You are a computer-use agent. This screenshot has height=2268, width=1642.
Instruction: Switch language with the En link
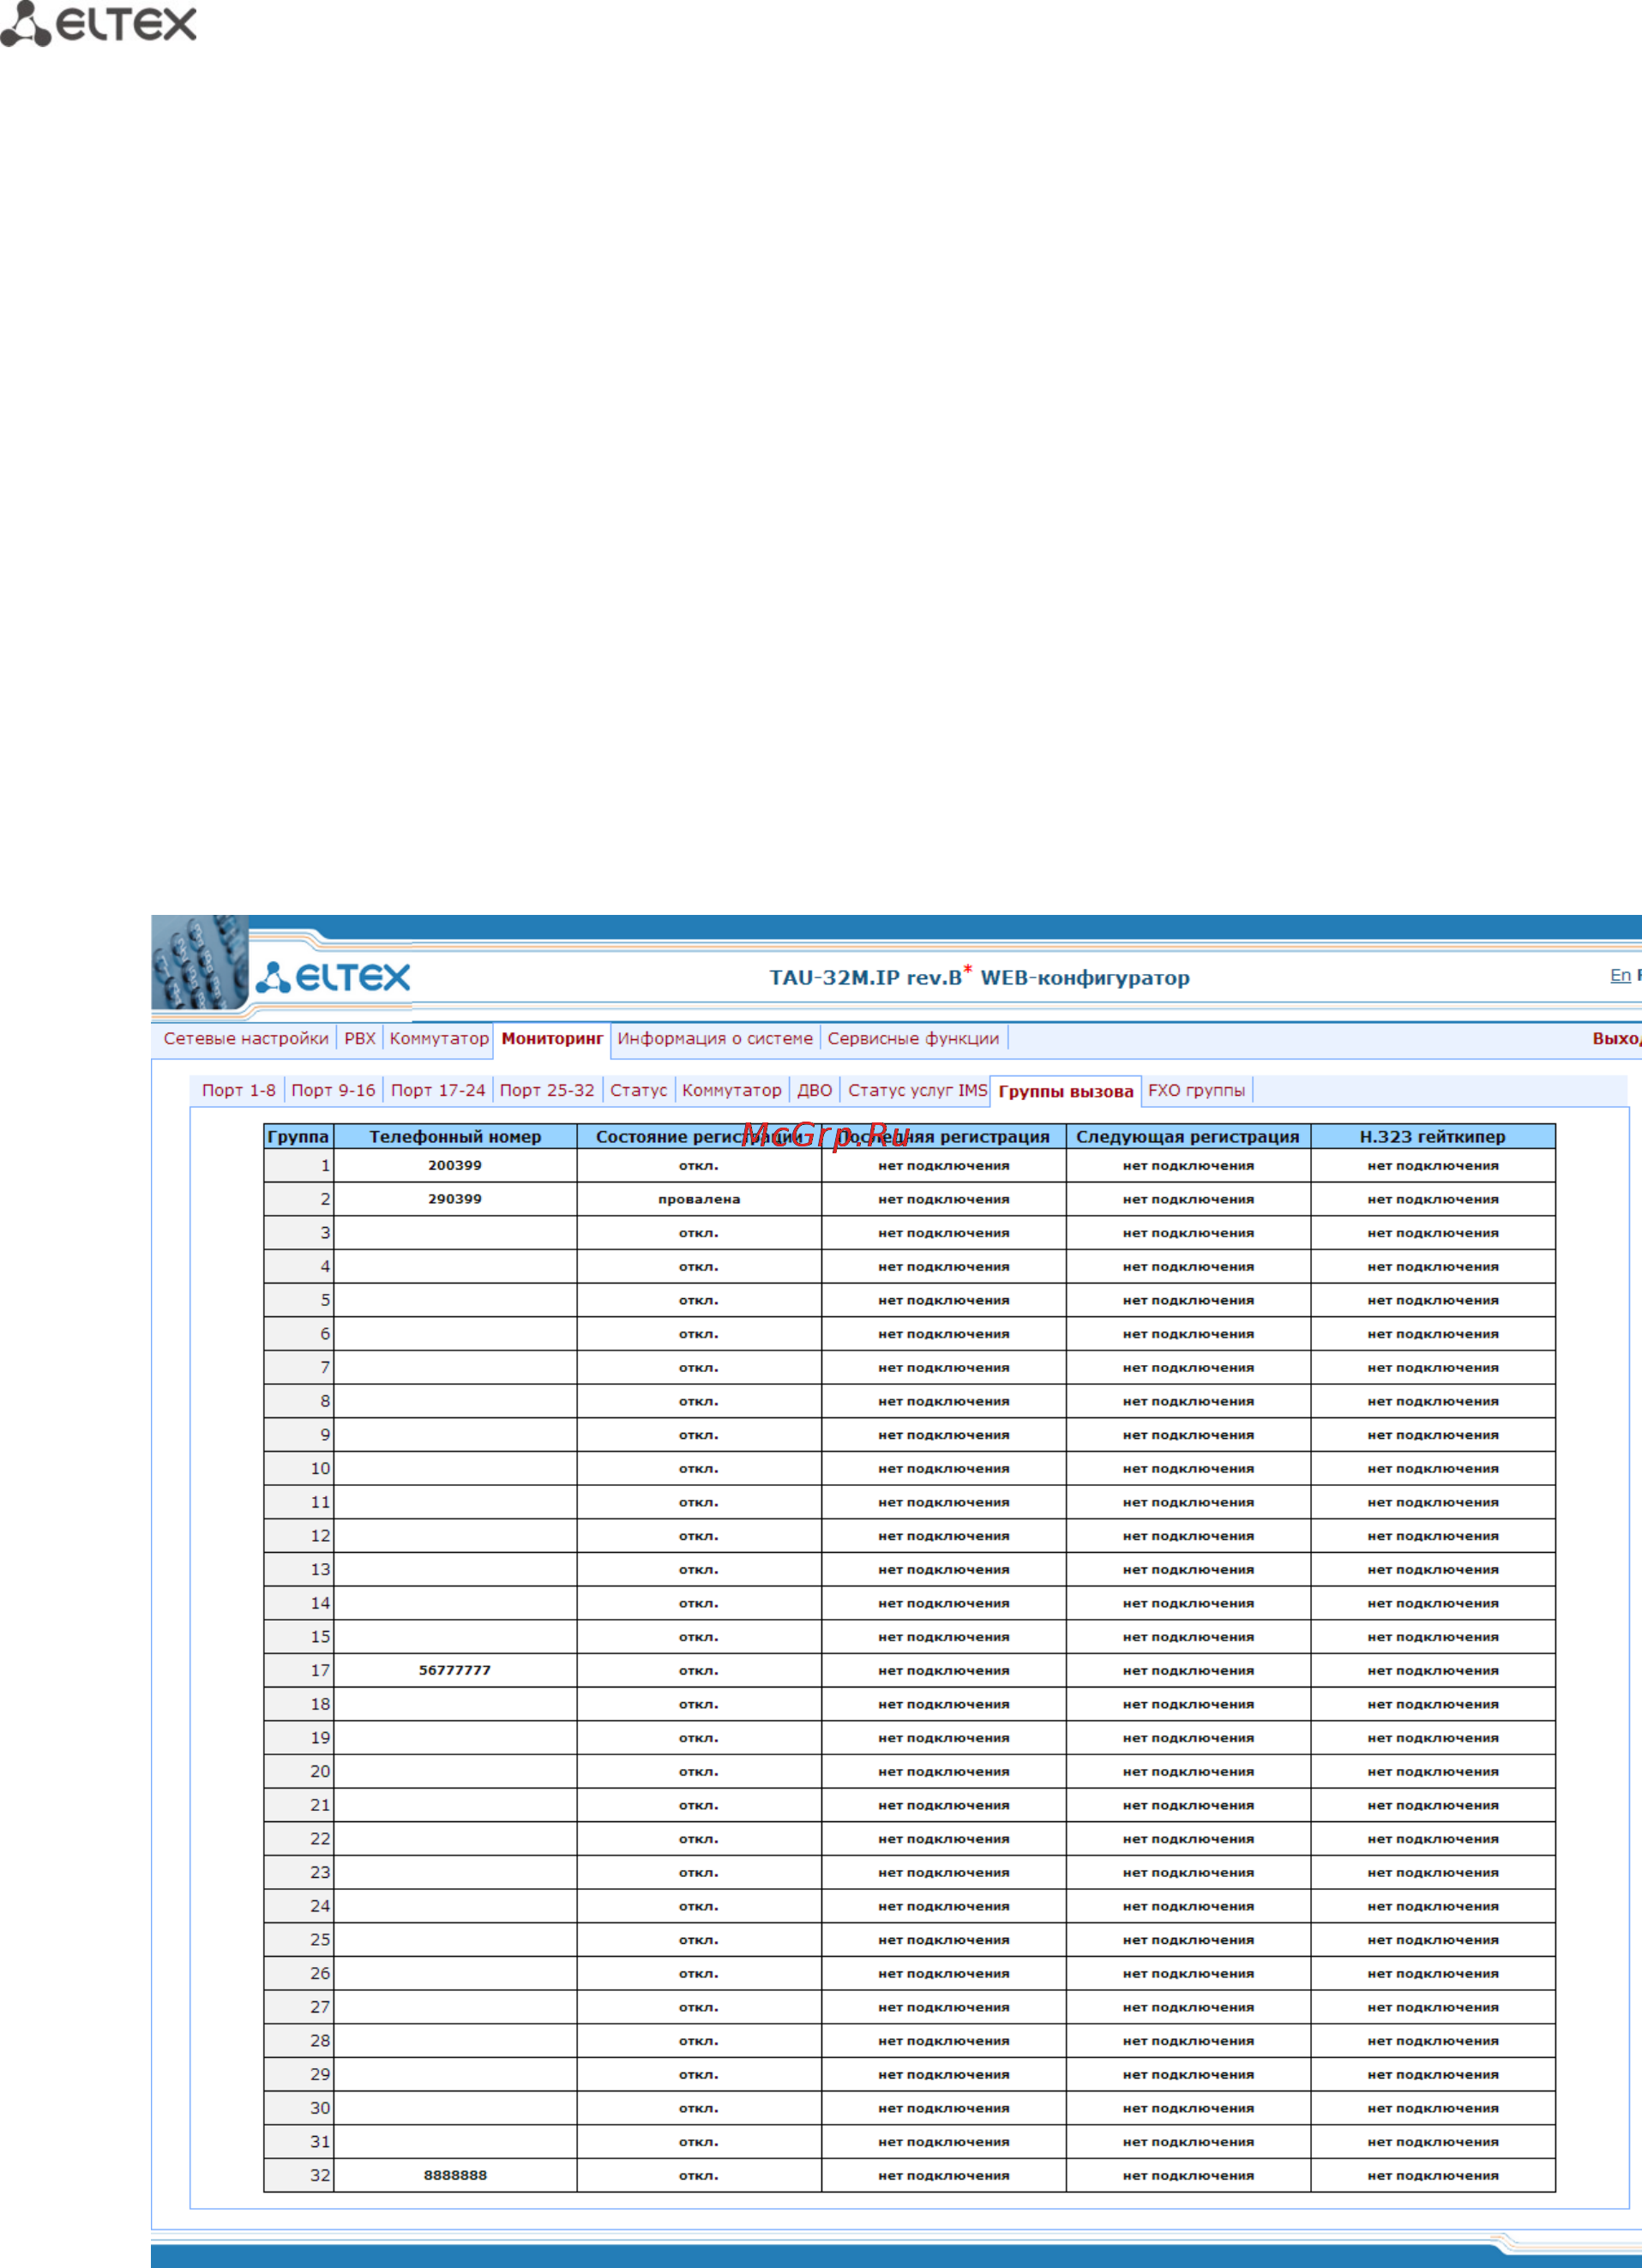1620,975
